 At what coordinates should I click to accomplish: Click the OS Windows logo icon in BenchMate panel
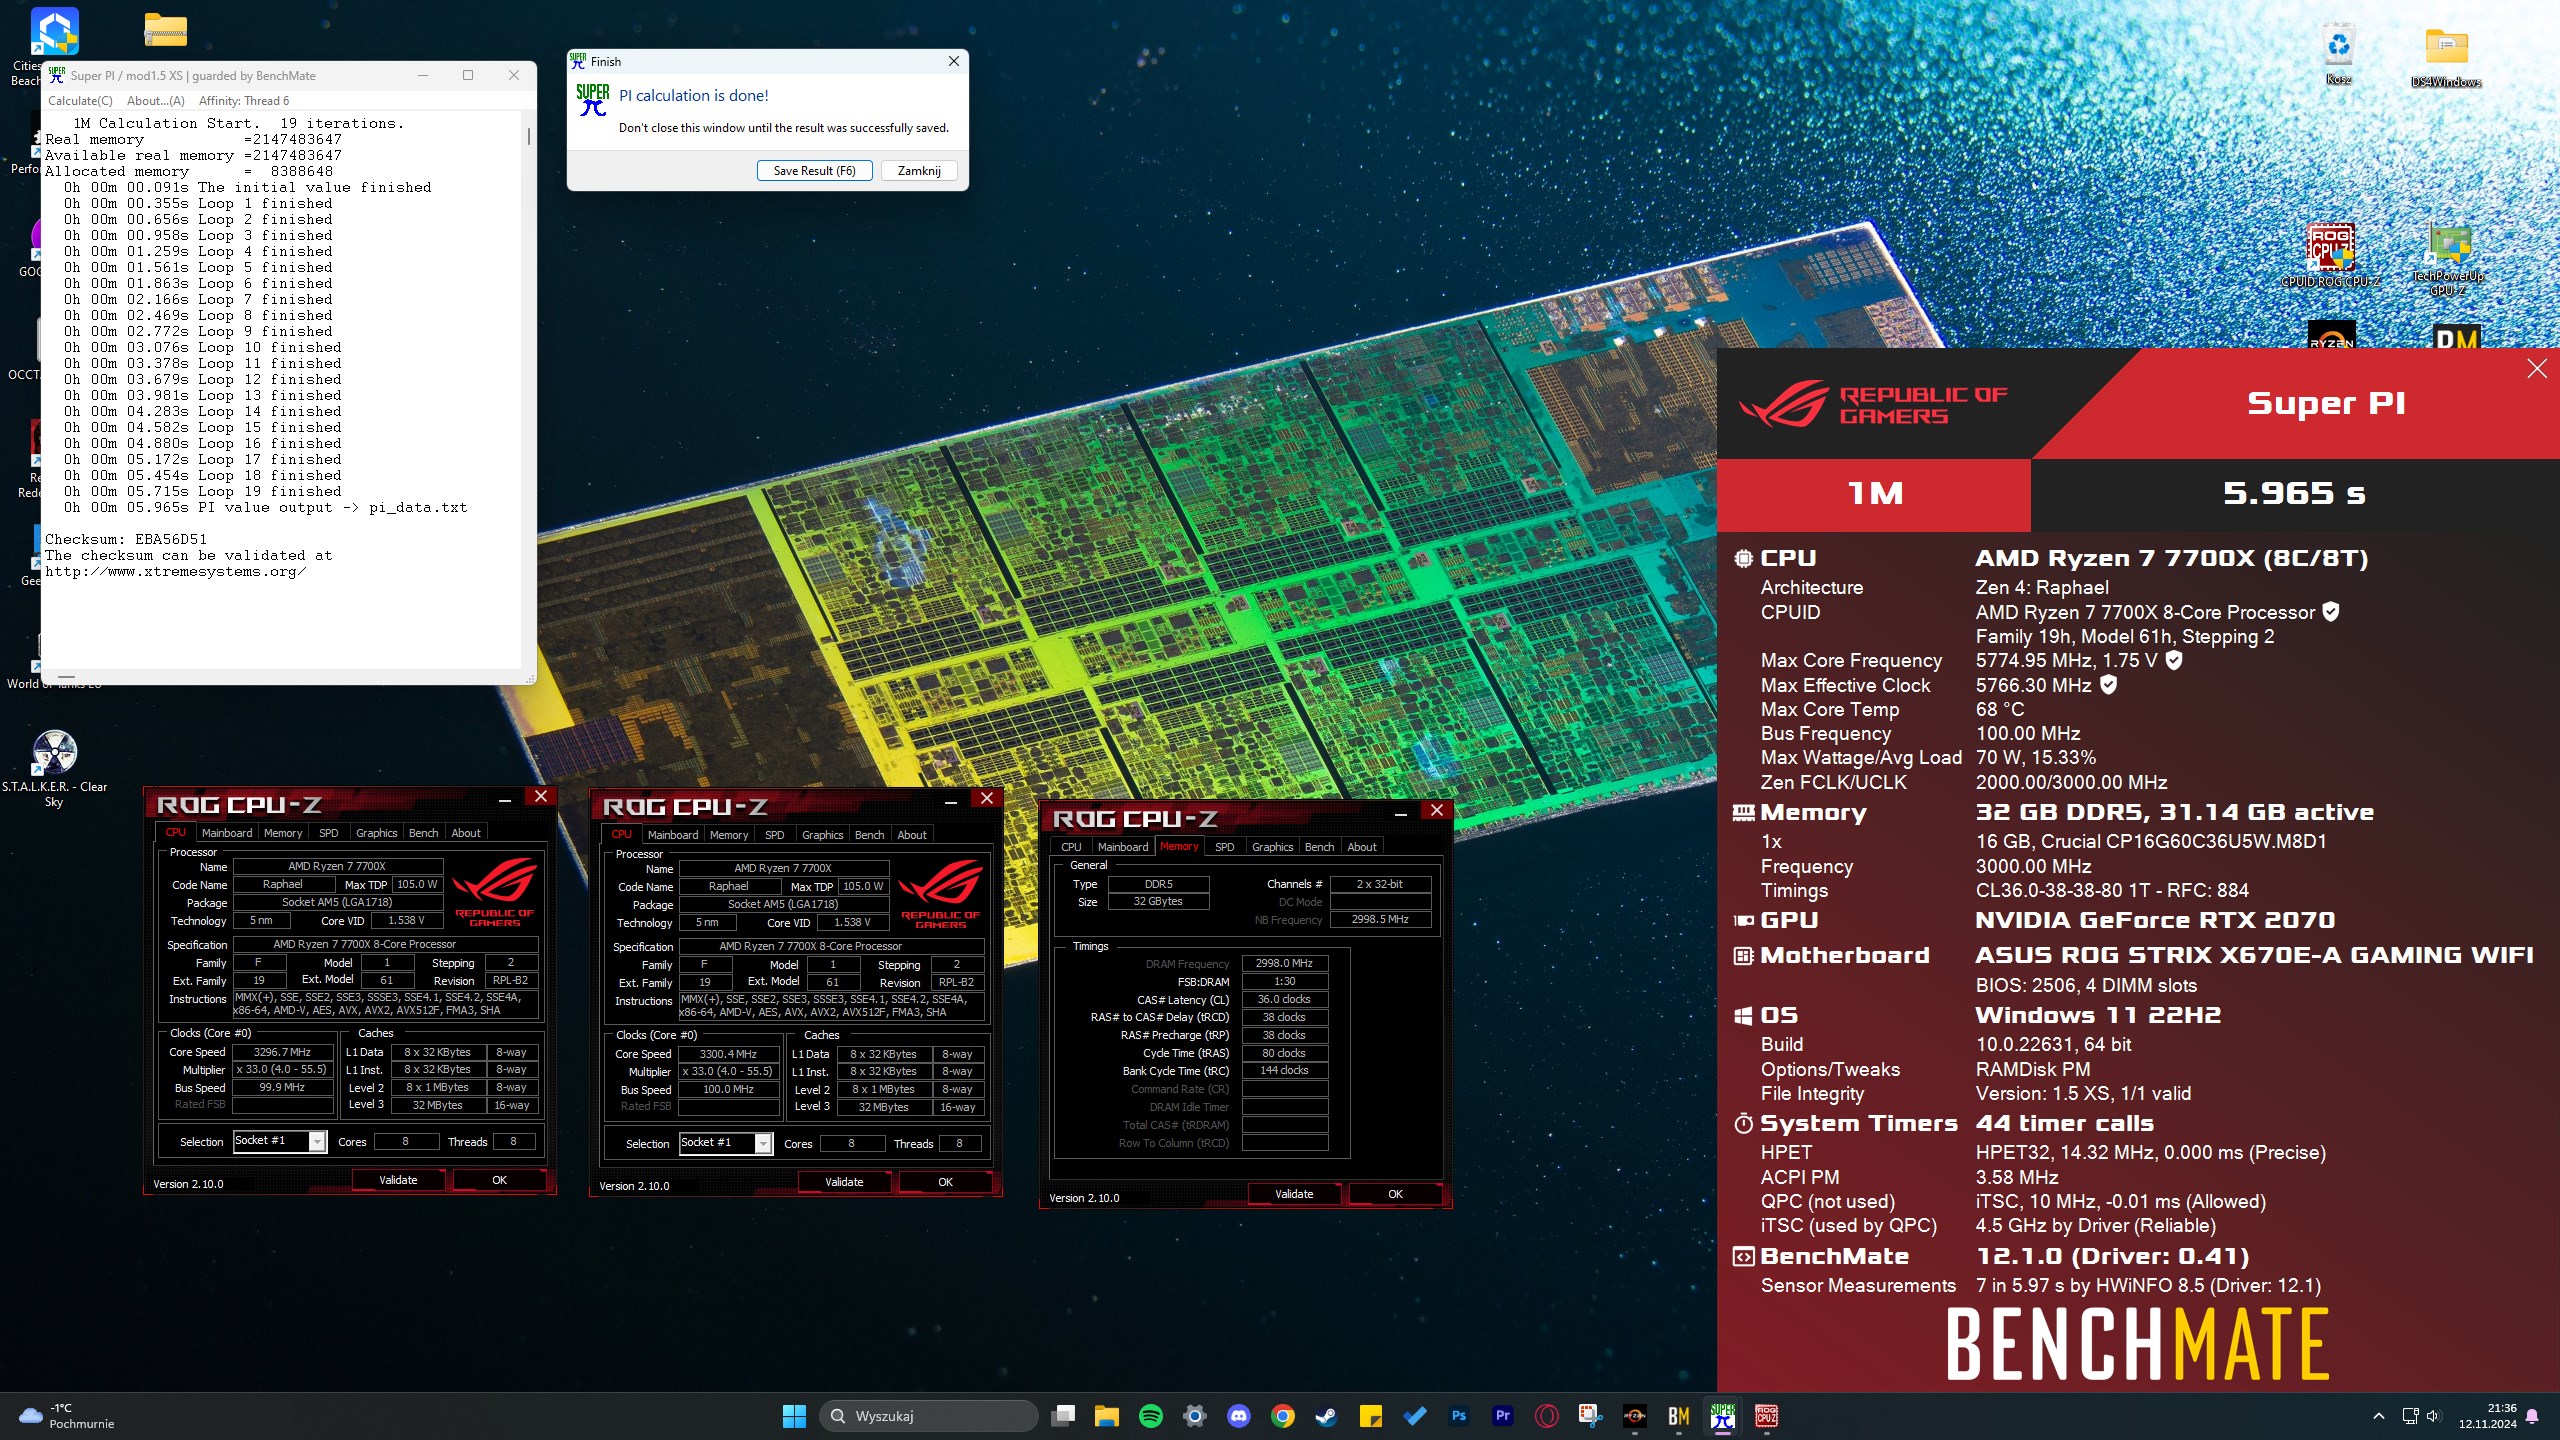coord(1743,1016)
